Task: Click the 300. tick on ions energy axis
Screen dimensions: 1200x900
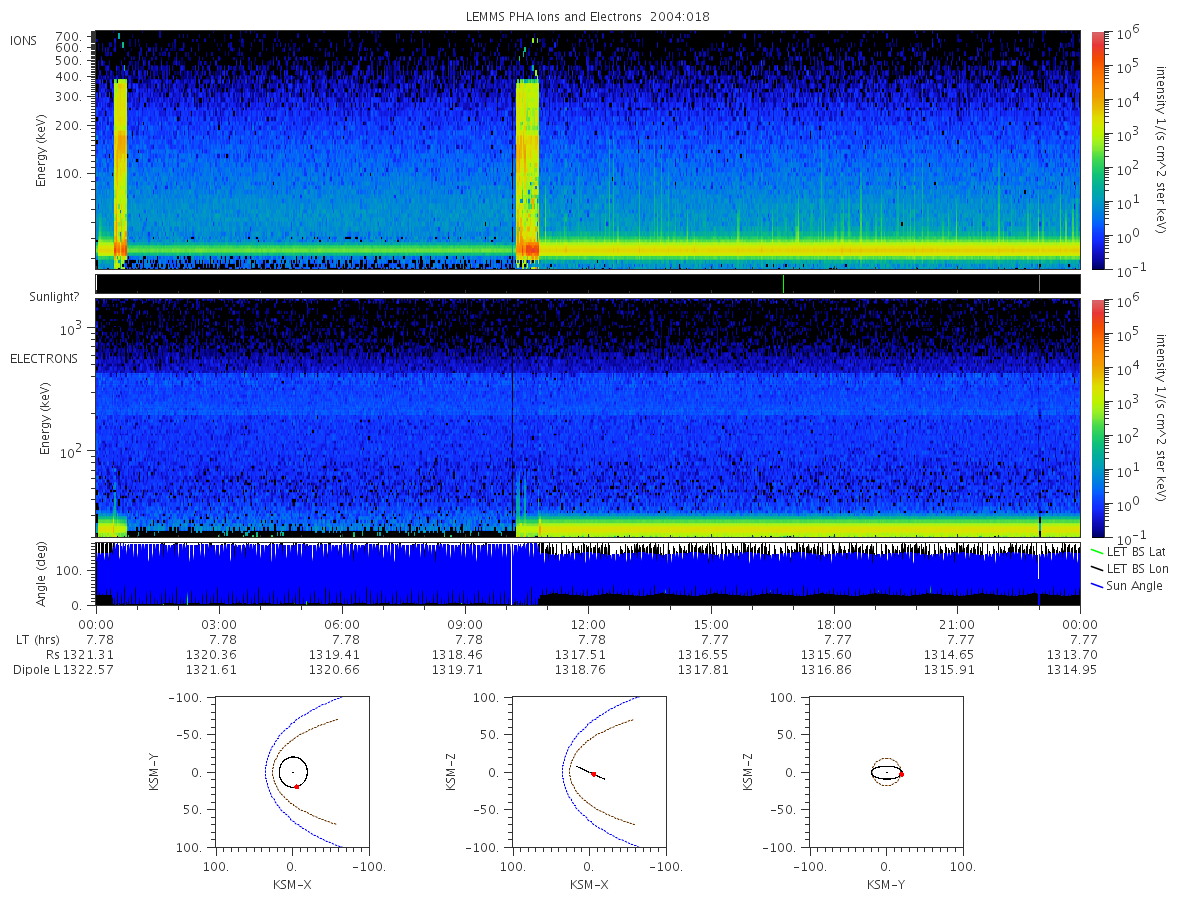Action: point(69,97)
